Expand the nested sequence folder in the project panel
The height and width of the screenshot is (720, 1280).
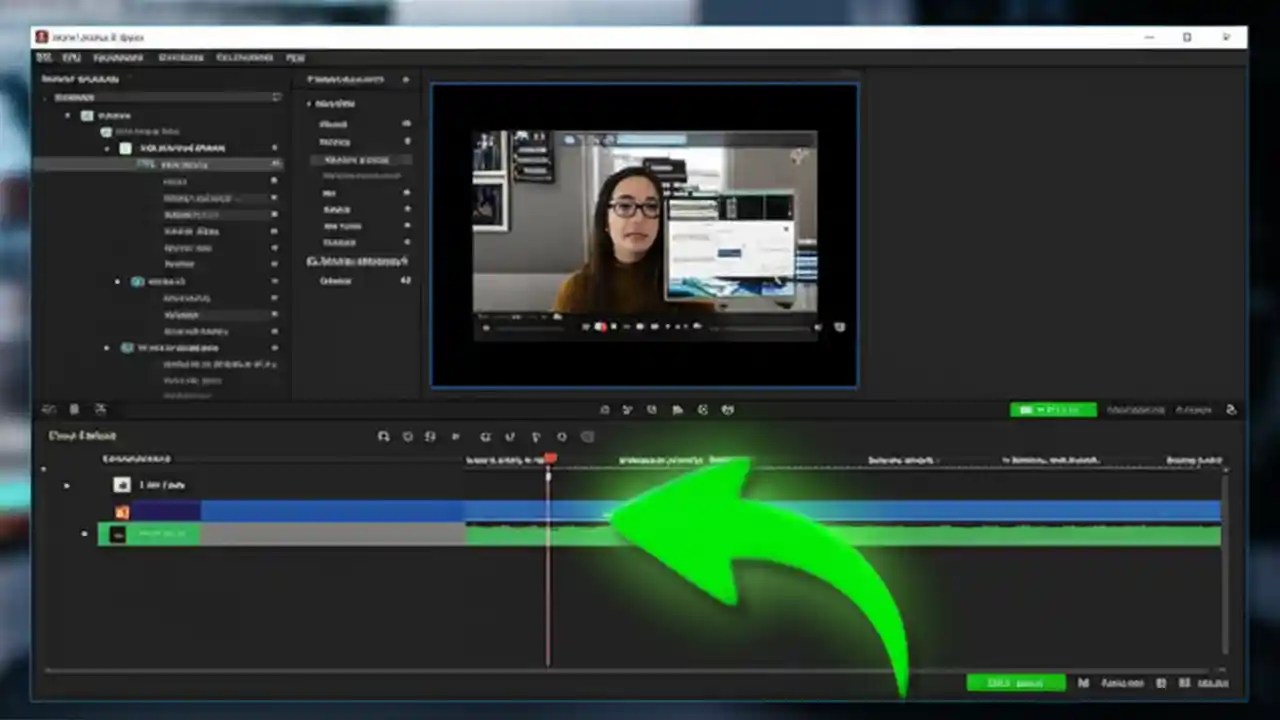[x=107, y=147]
